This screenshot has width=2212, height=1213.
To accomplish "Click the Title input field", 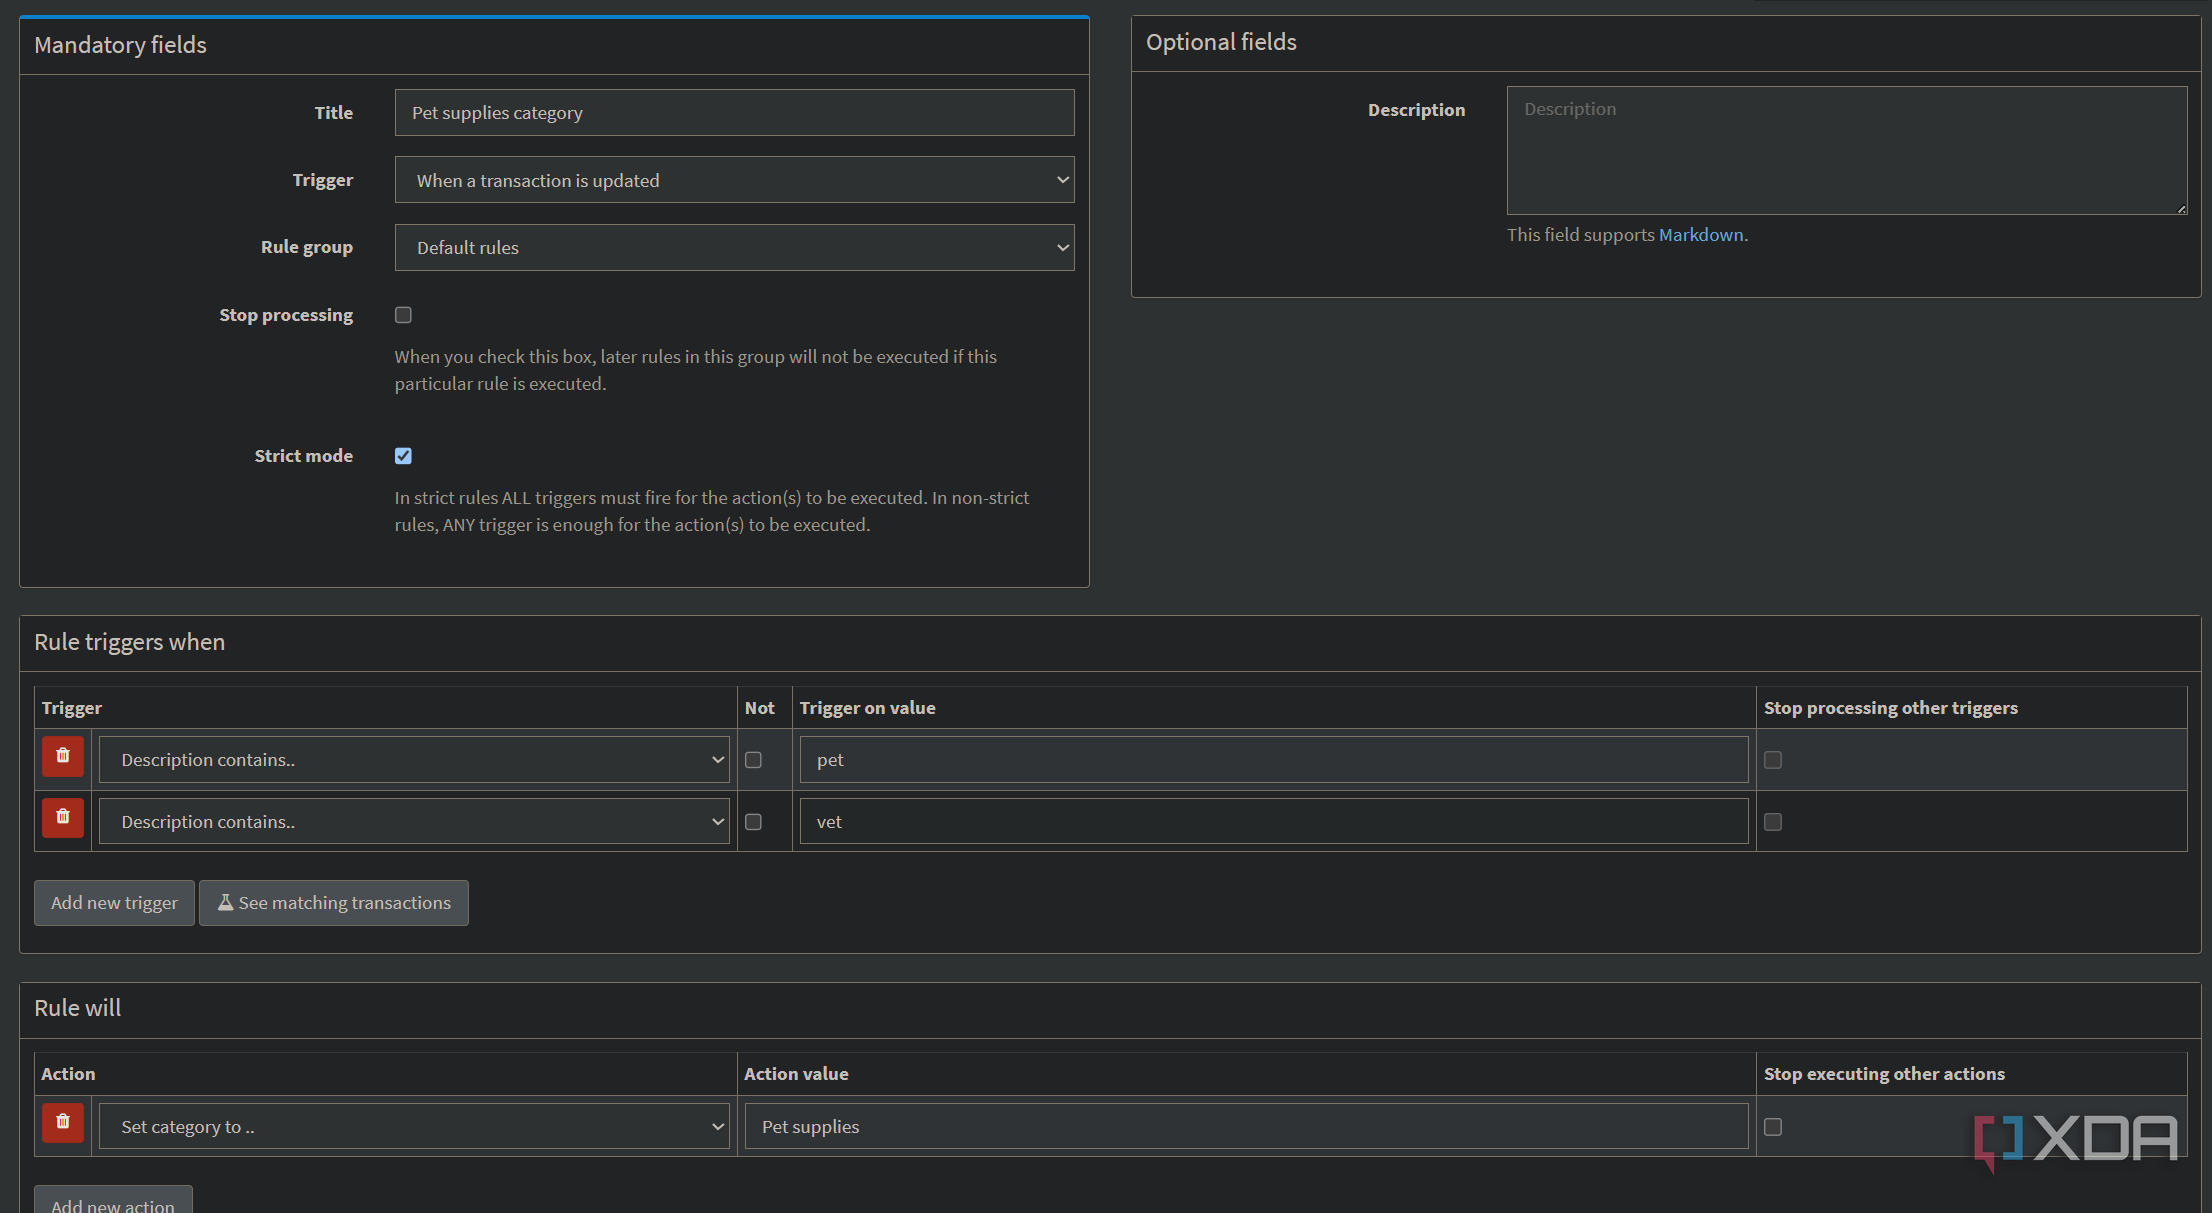I will [x=735, y=113].
